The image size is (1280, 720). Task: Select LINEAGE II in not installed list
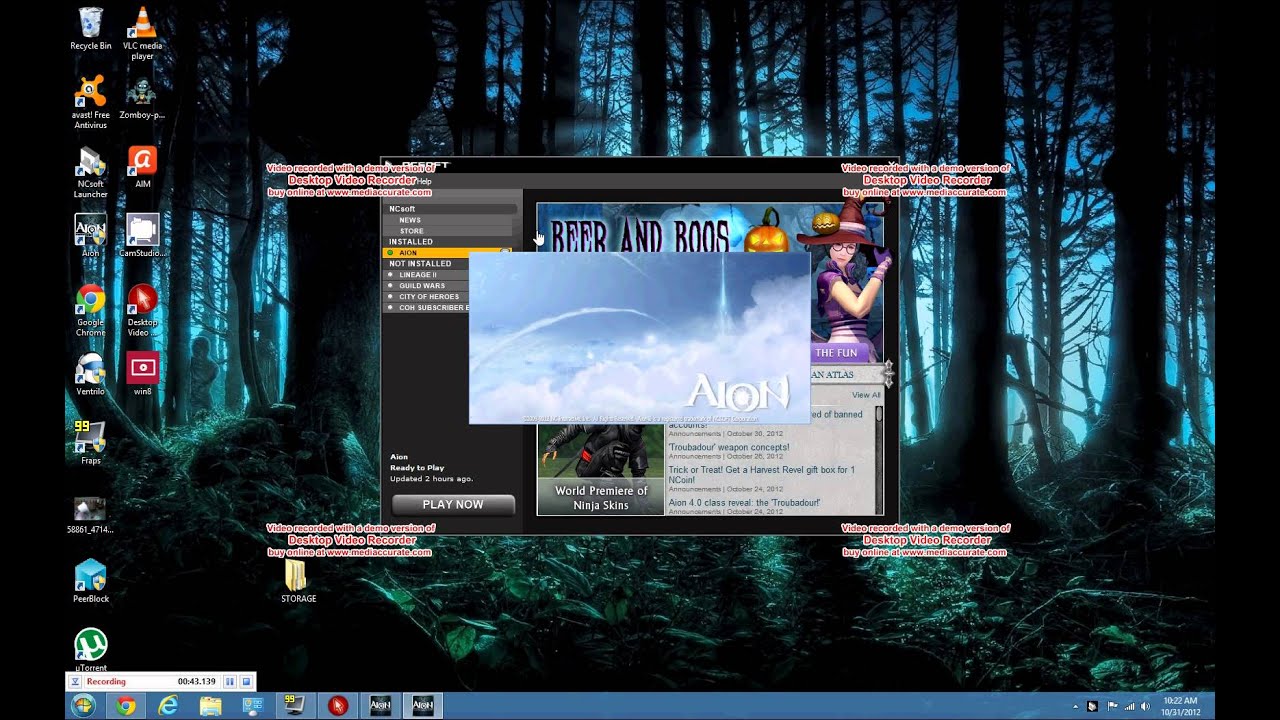click(427, 275)
